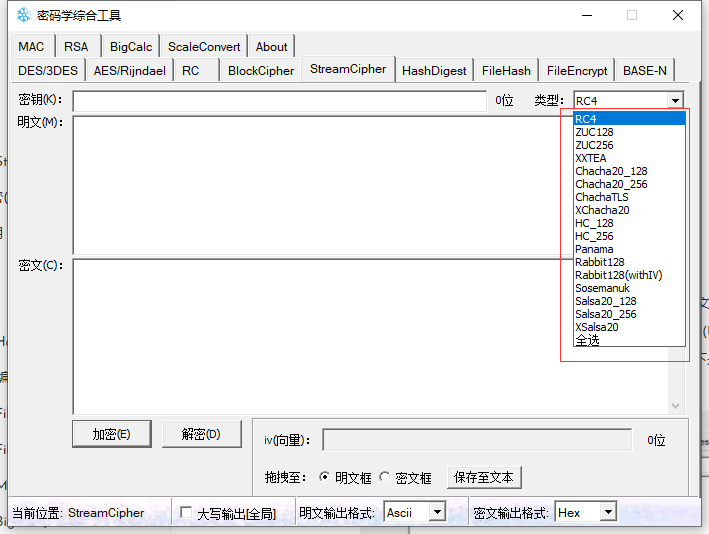Select the 明文框 radio button
Screen dimensions: 709x534
point(324,477)
